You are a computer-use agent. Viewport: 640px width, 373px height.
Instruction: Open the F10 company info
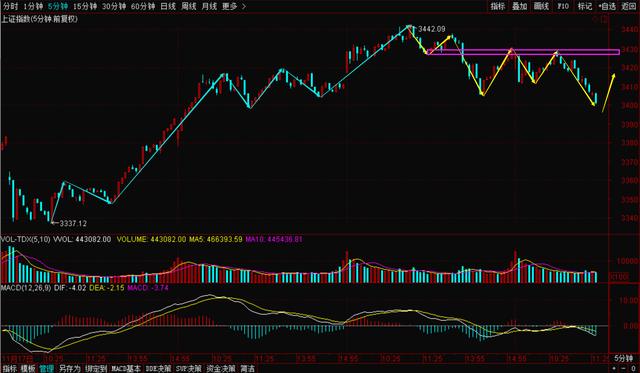click(563, 6)
